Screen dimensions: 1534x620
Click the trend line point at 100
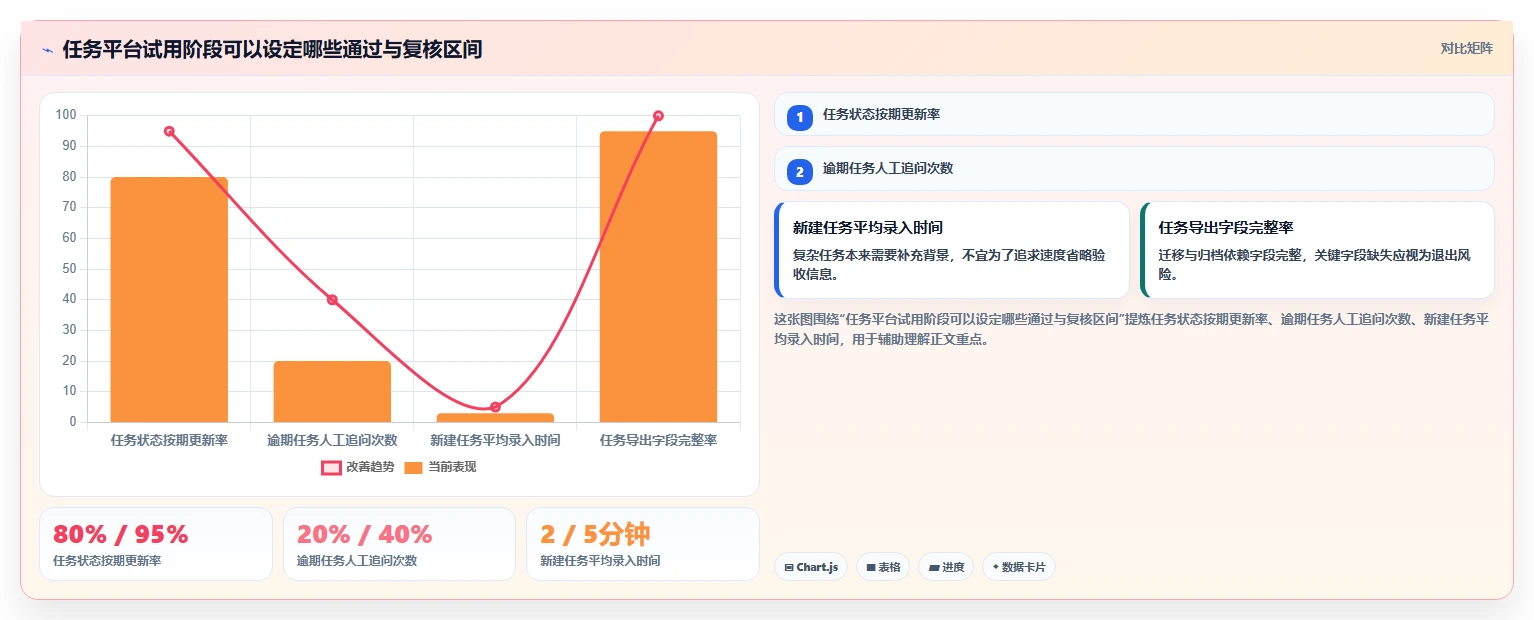point(658,116)
